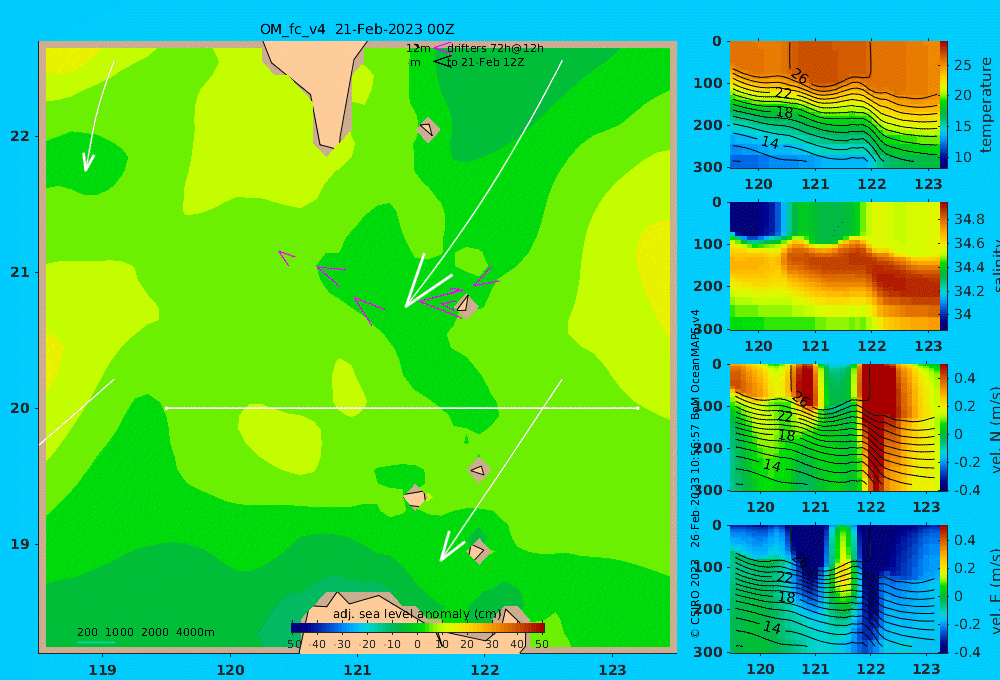Select the legend text drifters 72h@12h
The height and width of the screenshot is (680, 1000).
pyautogui.click(x=495, y=48)
